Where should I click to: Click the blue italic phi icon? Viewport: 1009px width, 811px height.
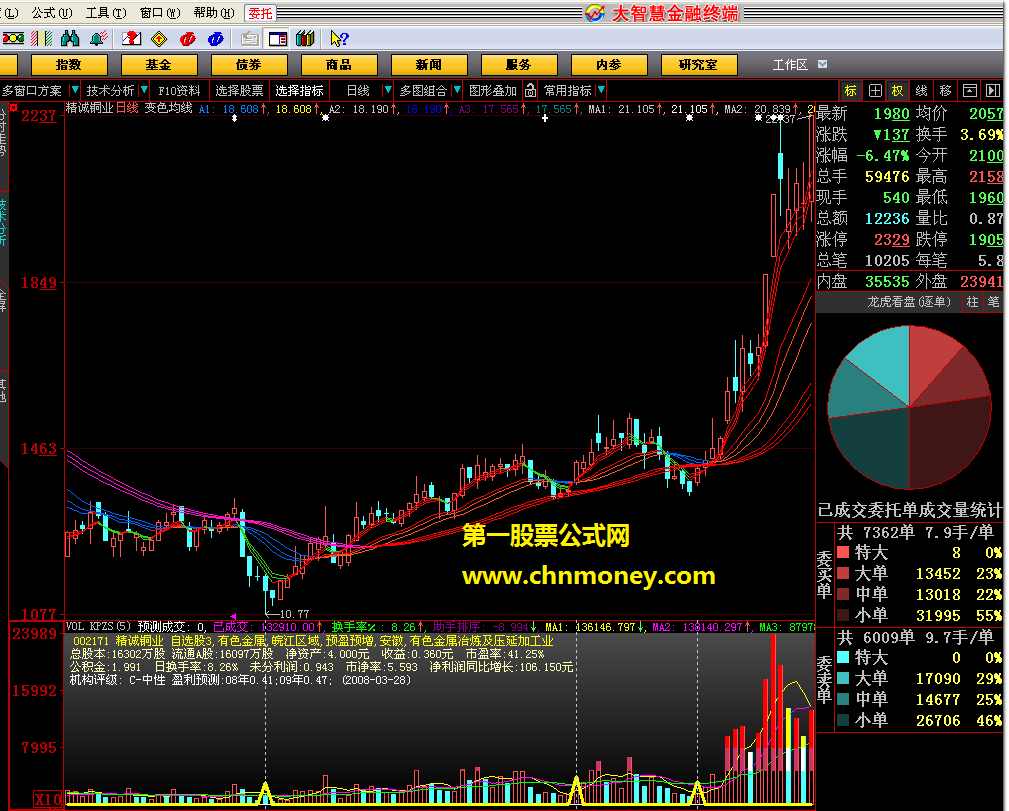216,39
